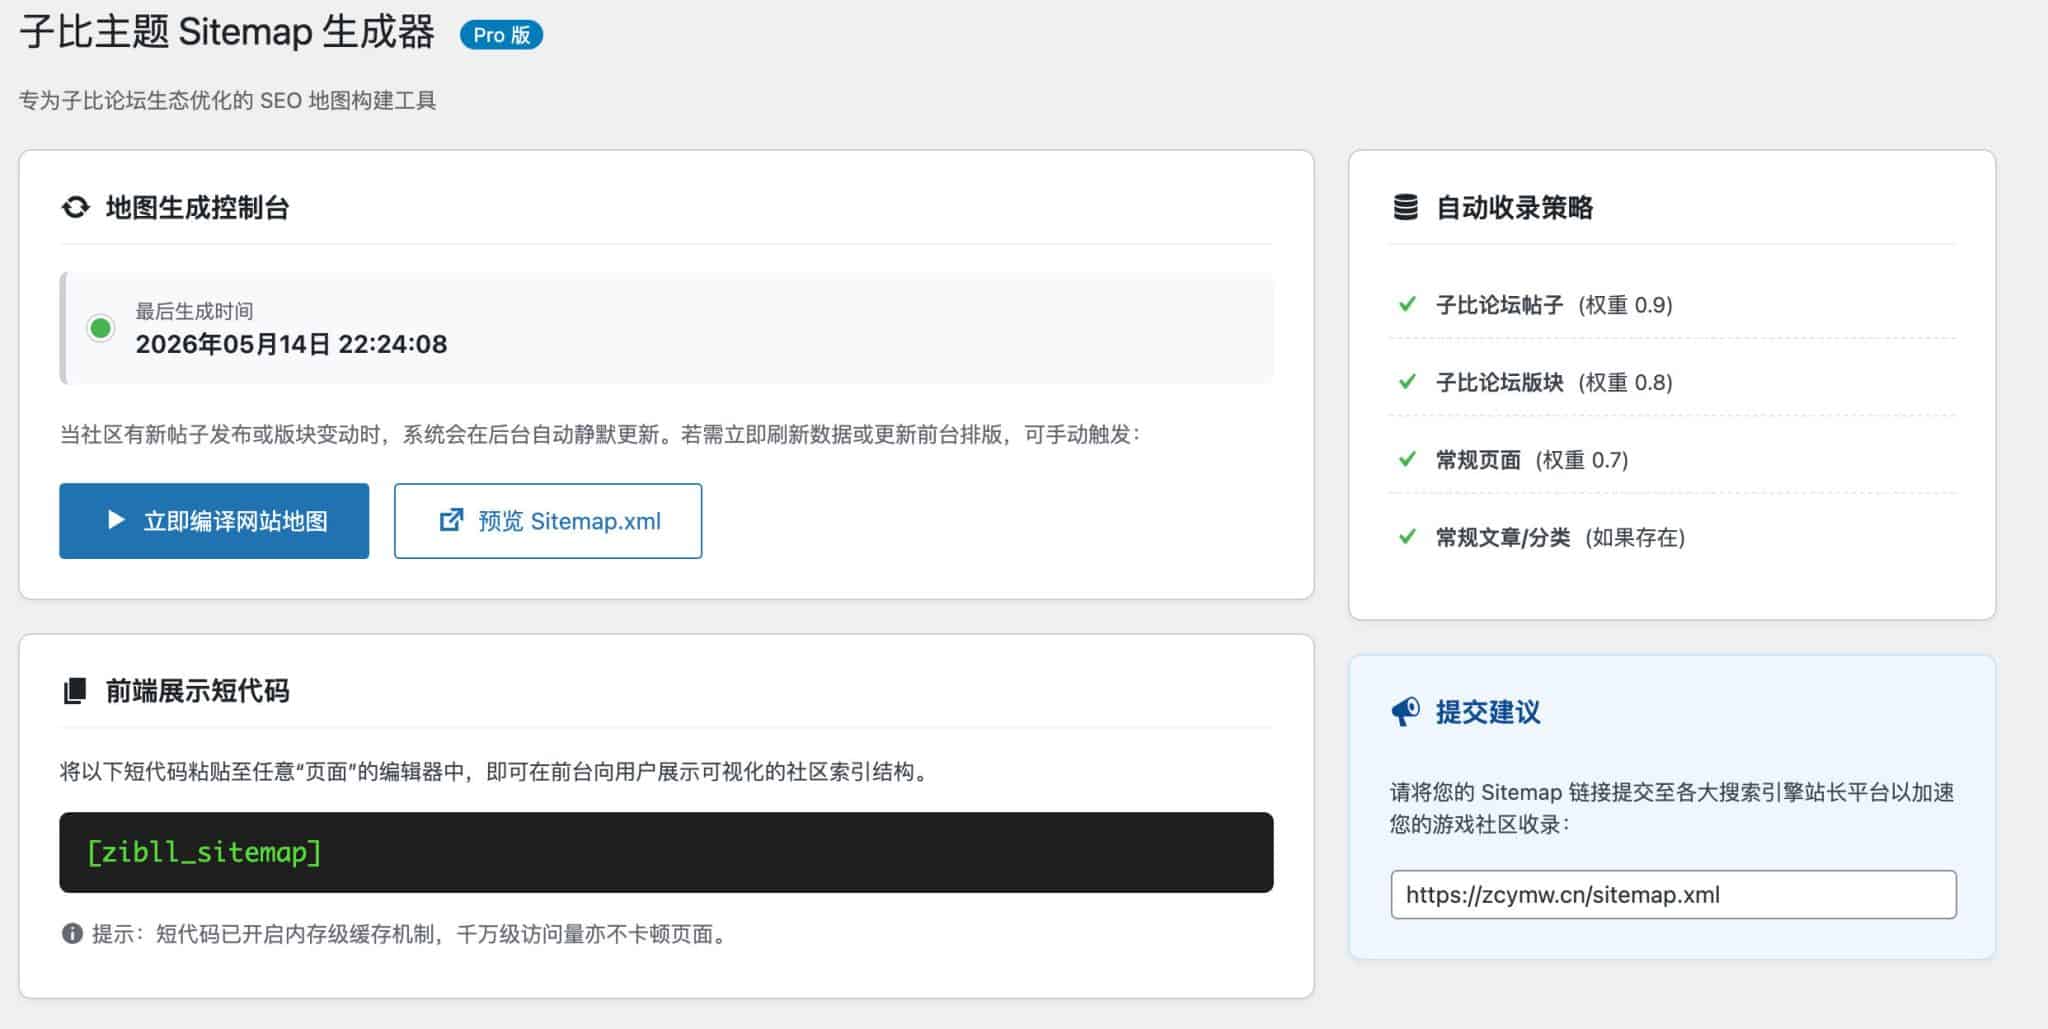Click the info icon before 提示
2048x1029 pixels.
pyautogui.click(x=72, y=933)
